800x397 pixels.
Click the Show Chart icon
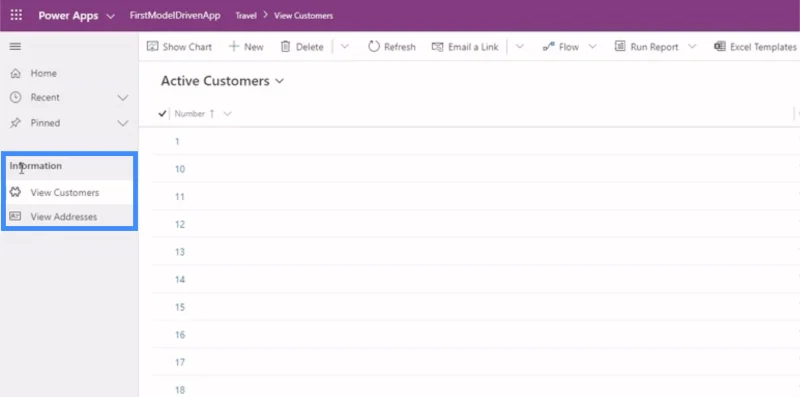click(152, 46)
